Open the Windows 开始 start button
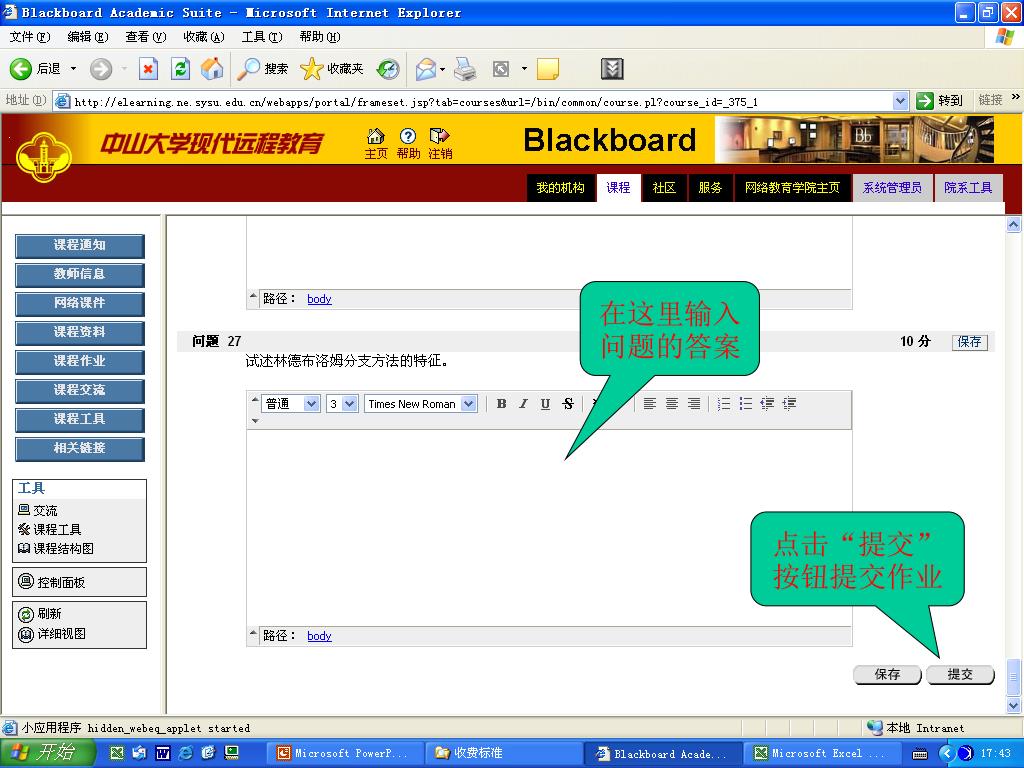Screen dimensions: 1024x768 point(48,754)
